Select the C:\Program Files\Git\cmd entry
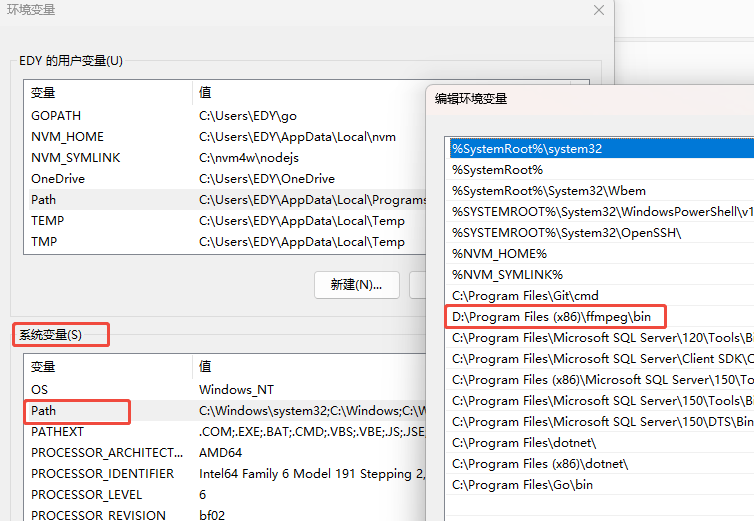Viewport: 754px width, 521px height. coord(525,296)
